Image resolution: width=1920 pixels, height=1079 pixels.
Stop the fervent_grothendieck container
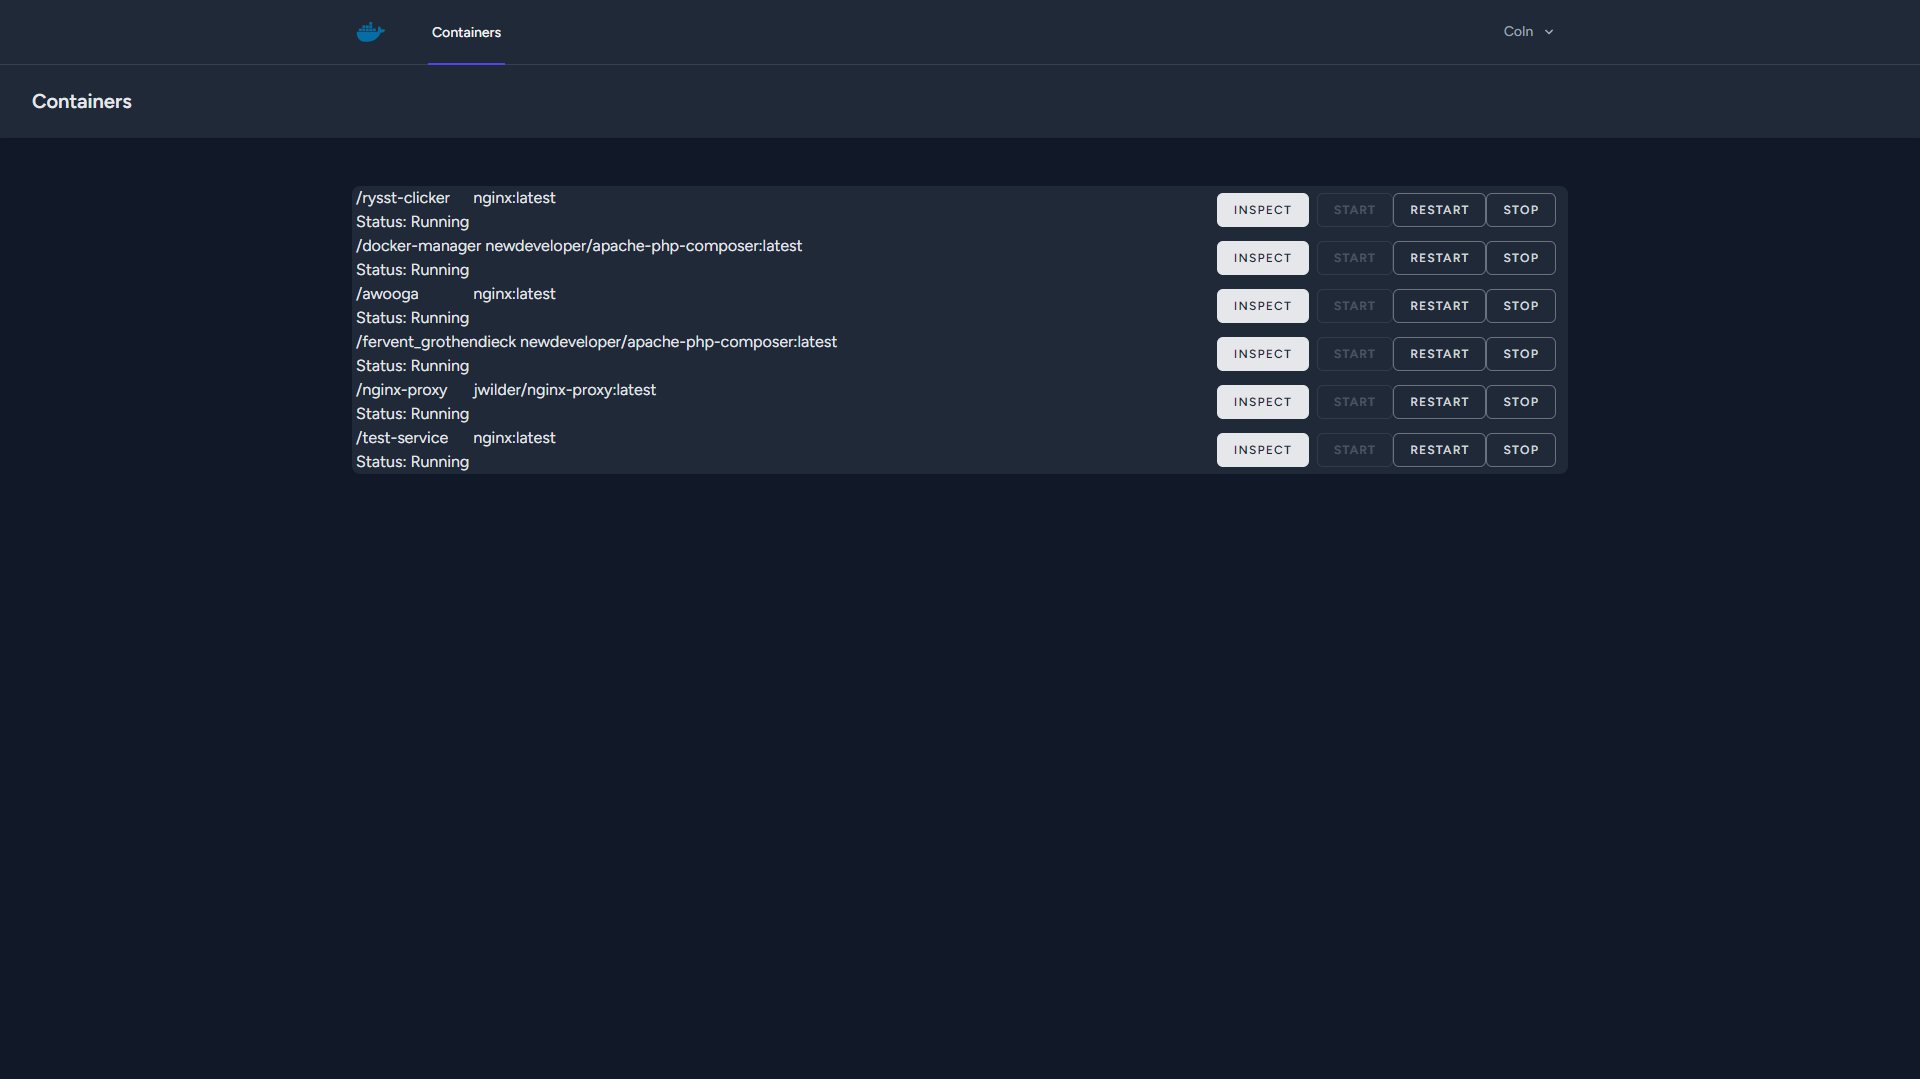click(x=1520, y=354)
